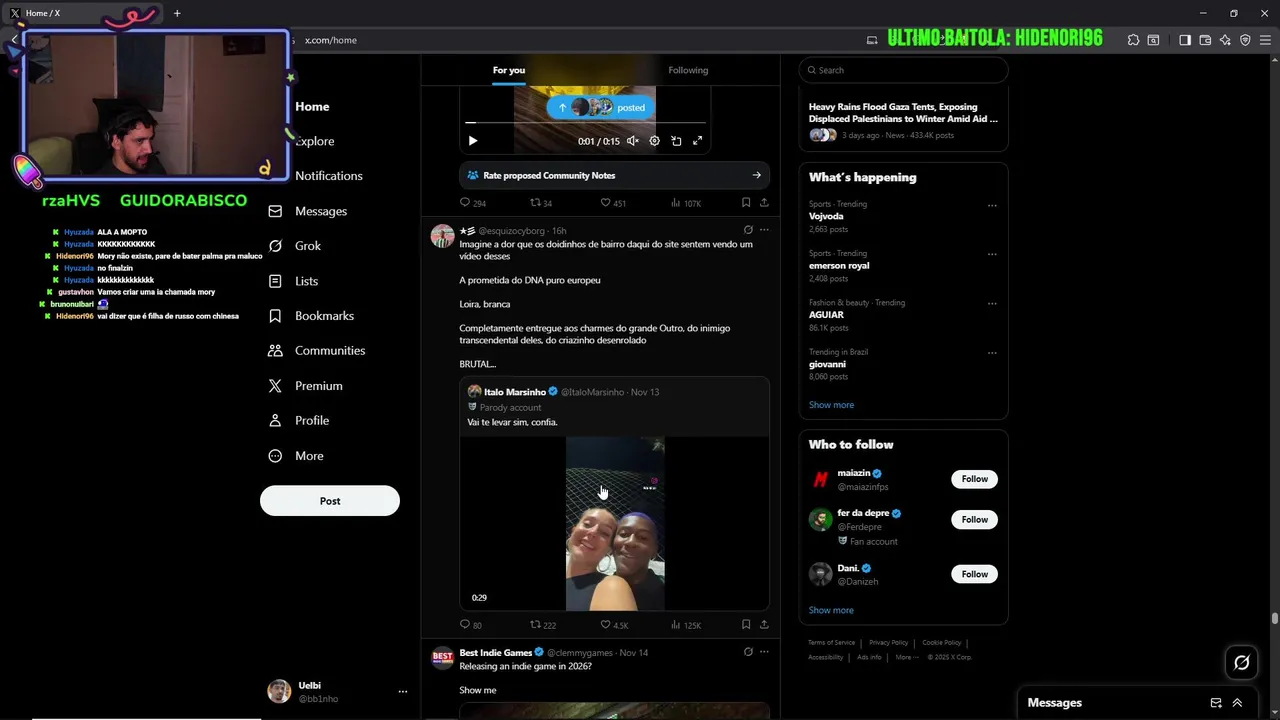
Task: Open the options dots for the emerson royal trend
Action: 992,255
